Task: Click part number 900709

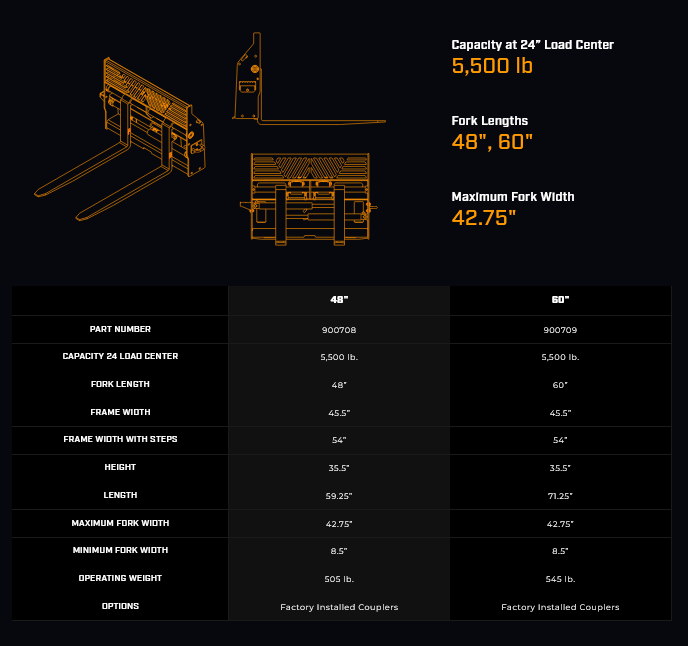Action: pos(560,329)
